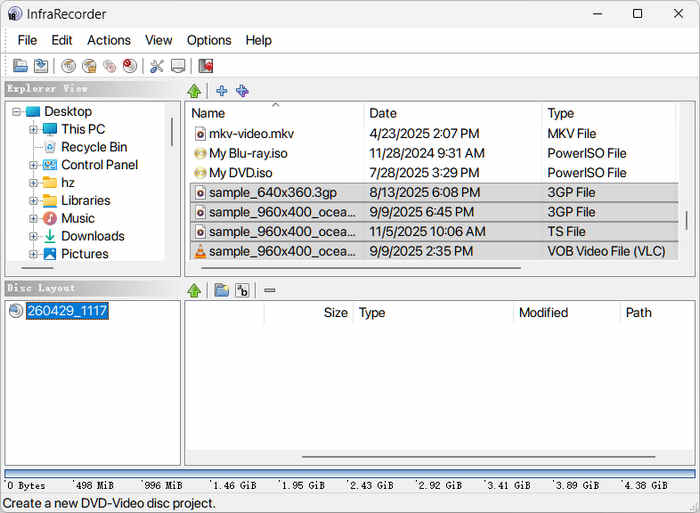Viewport: 700px width, 513px height.
Task: Open the Actions menu
Action: coord(109,40)
